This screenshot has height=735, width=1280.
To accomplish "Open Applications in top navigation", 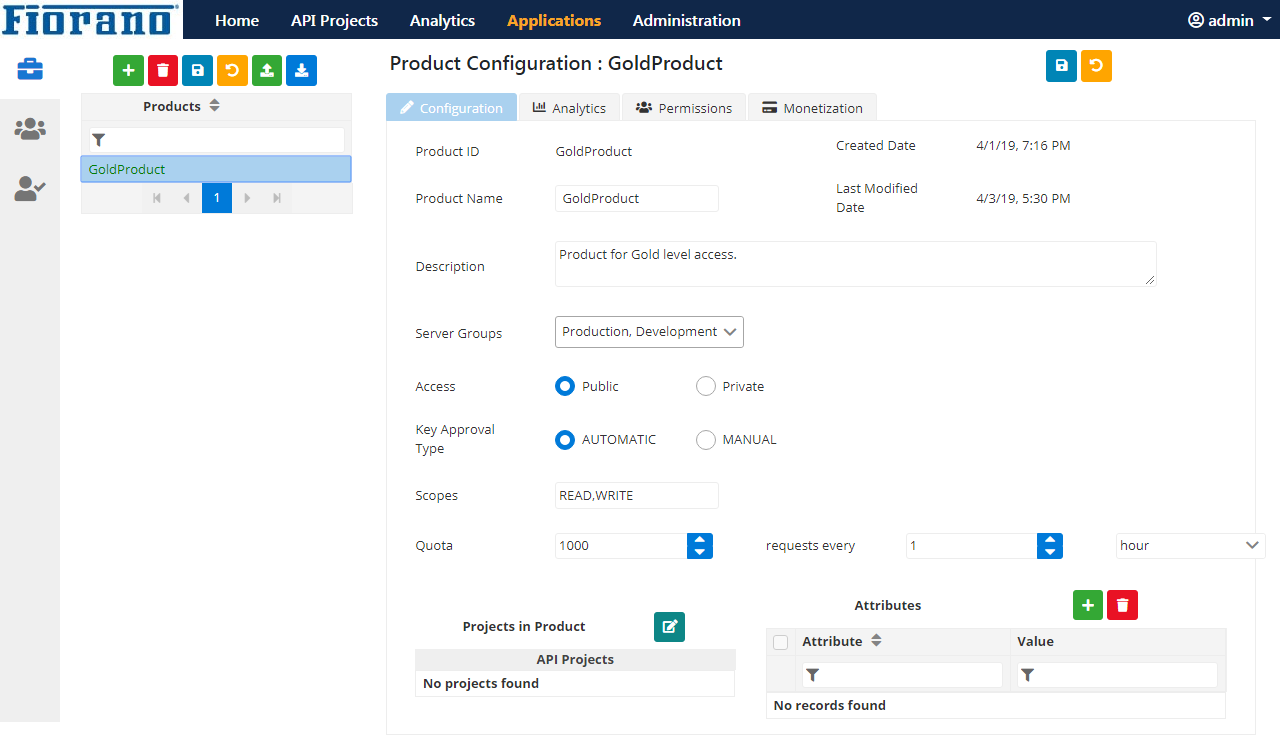I will point(554,20).
